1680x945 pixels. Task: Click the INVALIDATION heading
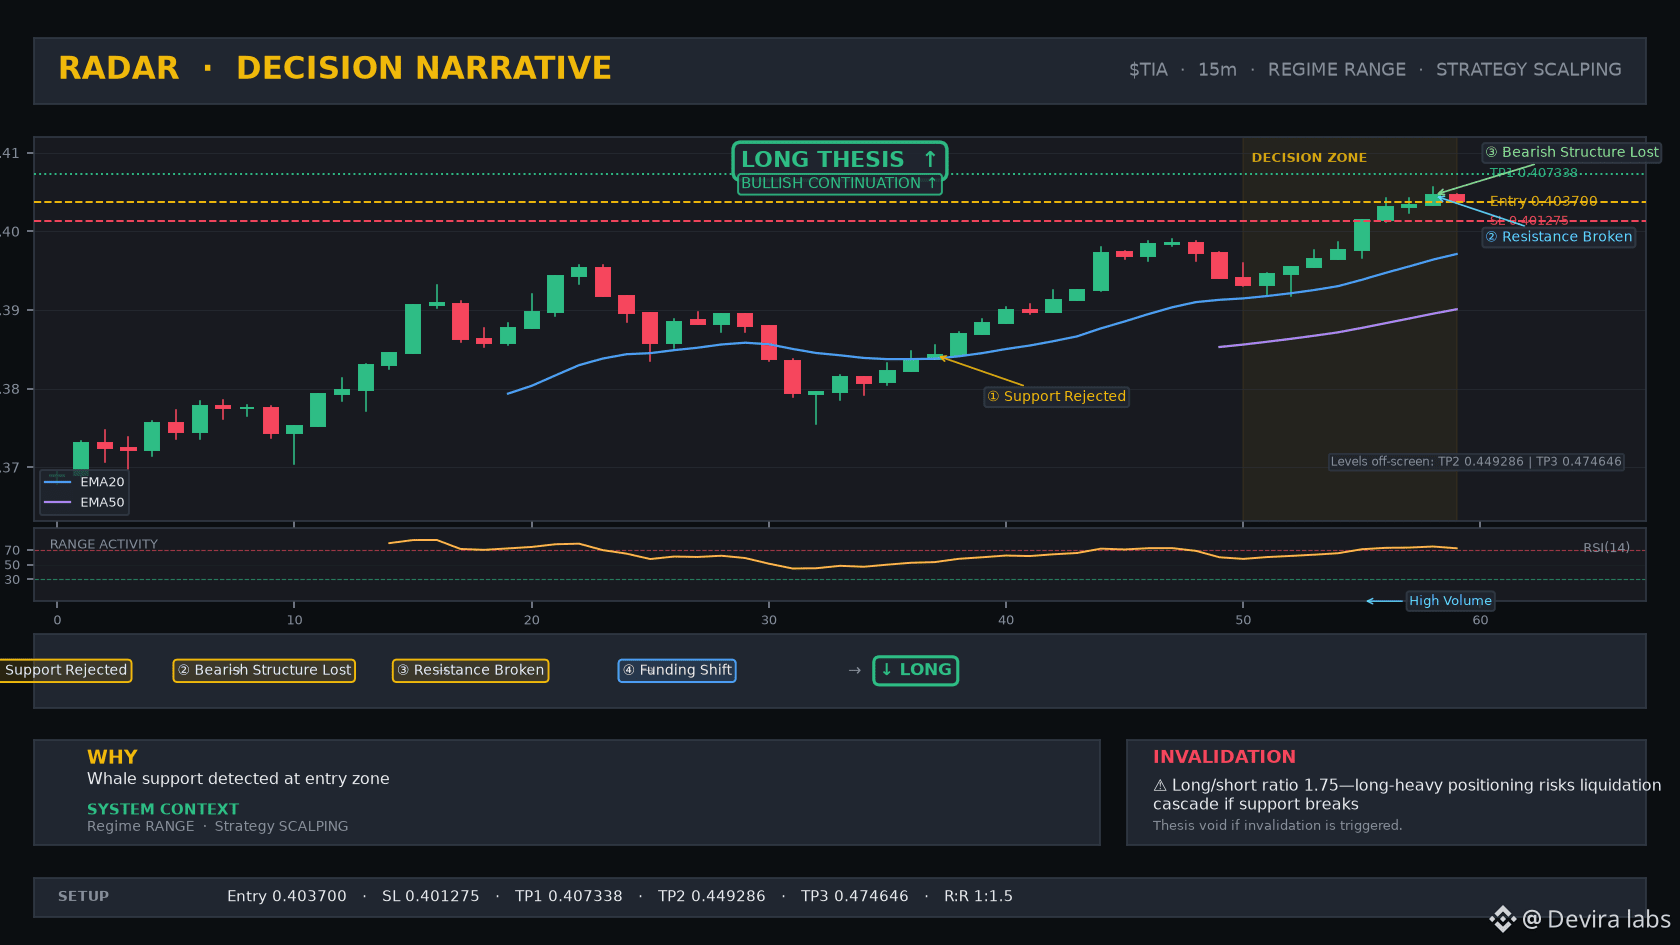coord(1224,757)
